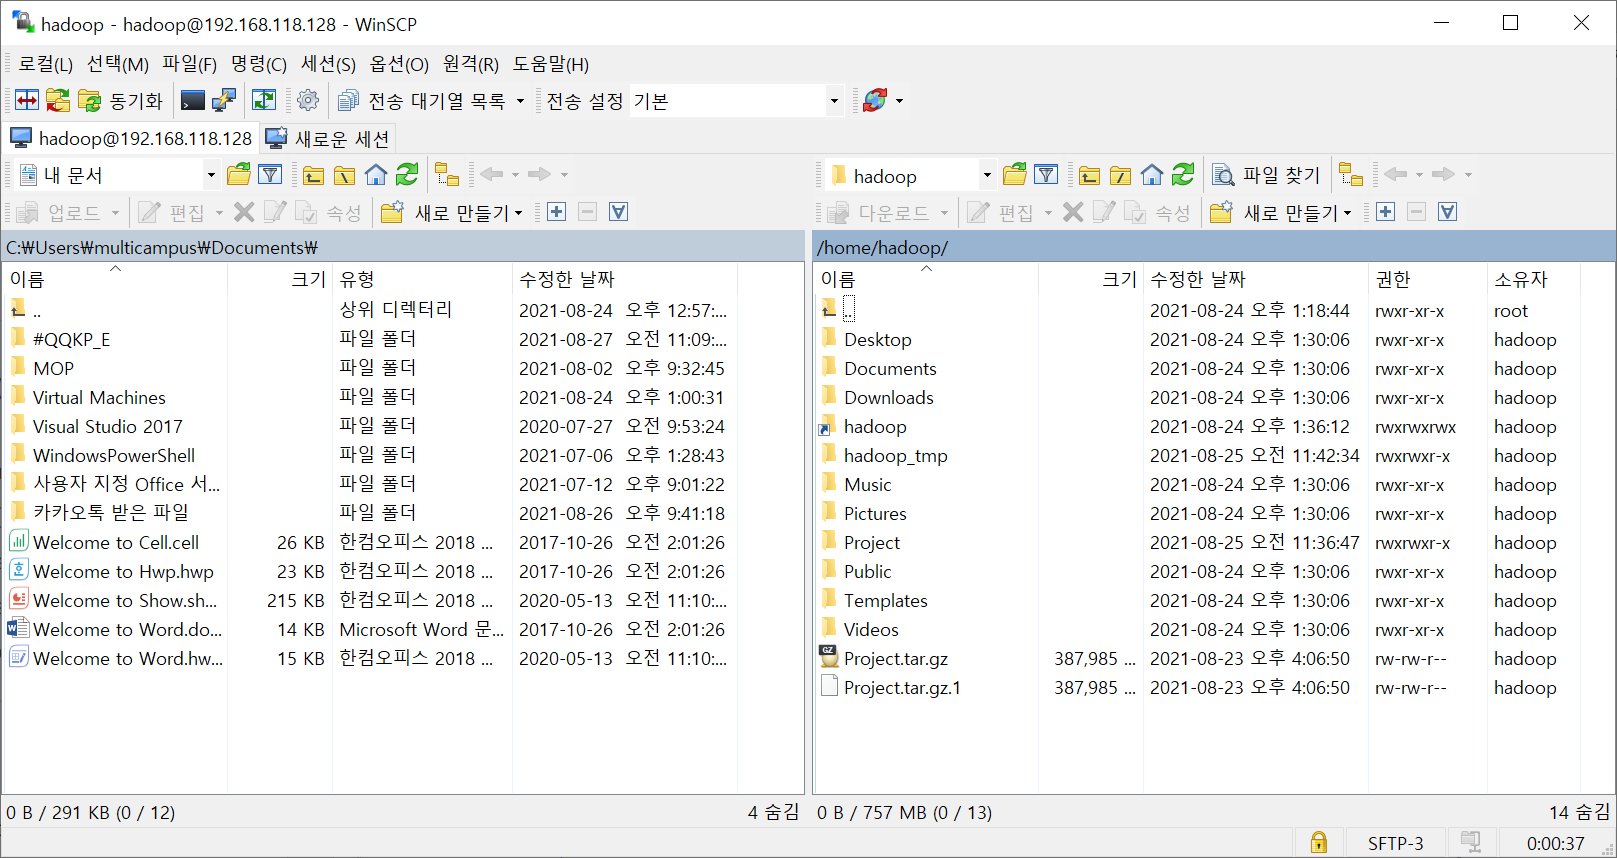The width and height of the screenshot is (1617, 858).
Task: Expand the globe session icon dropdown arrow
Action: (x=899, y=101)
